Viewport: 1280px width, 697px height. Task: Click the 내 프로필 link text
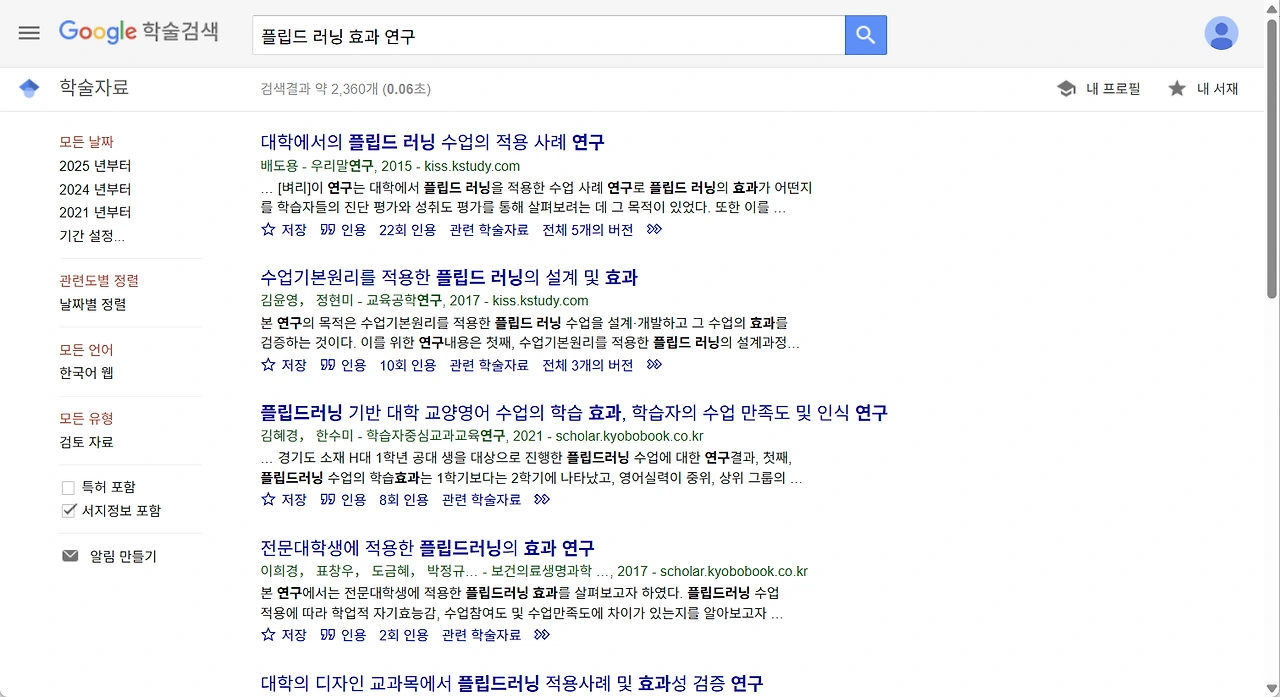[1113, 89]
